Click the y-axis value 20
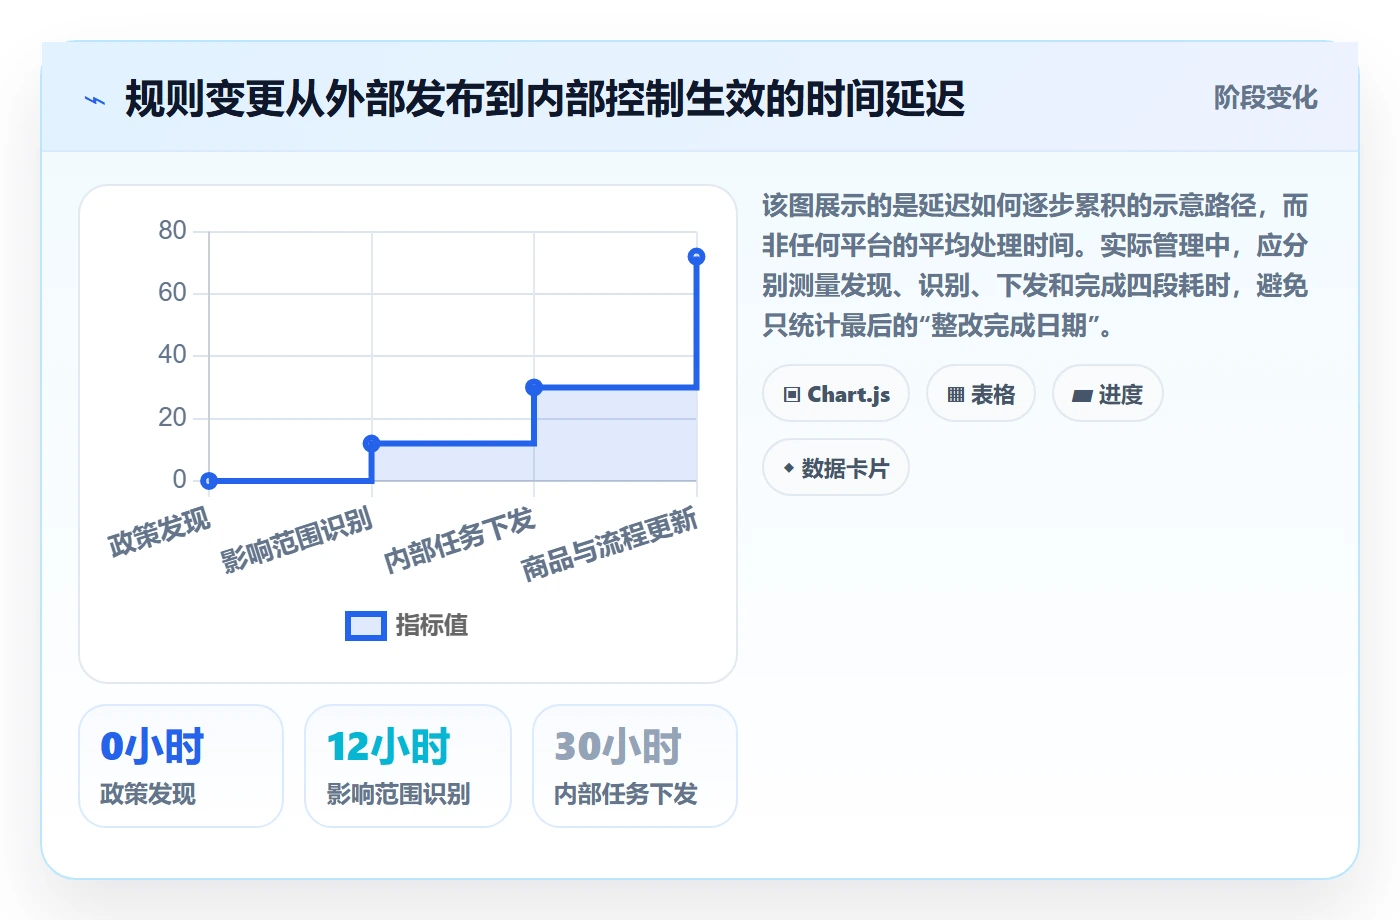Image resolution: width=1400 pixels, height=920 pixels. point(172,417)
